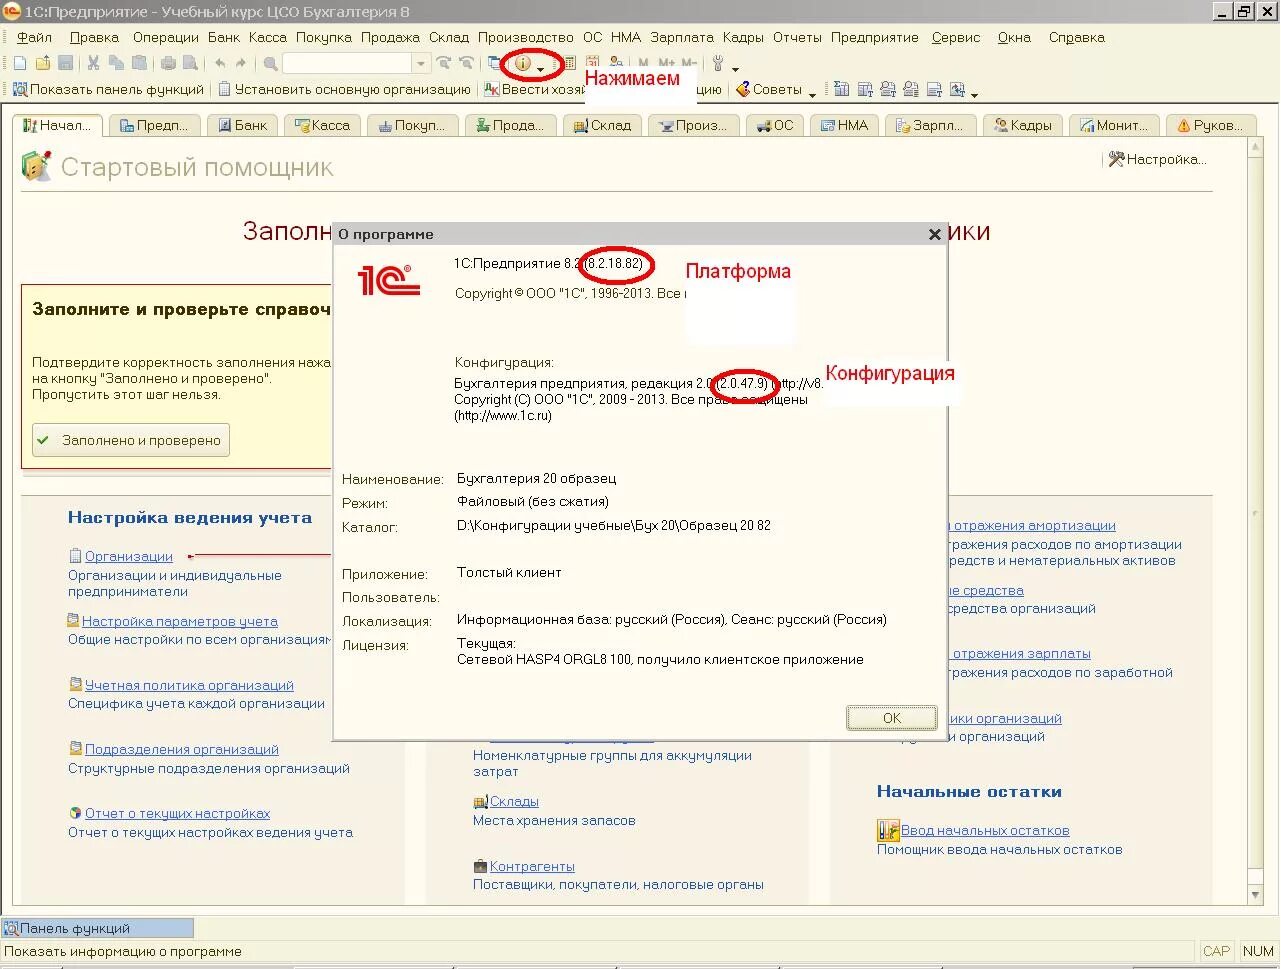Expand the info button dropdown arrow
This screenshot has height=969, width=1281.
point(541,68)
